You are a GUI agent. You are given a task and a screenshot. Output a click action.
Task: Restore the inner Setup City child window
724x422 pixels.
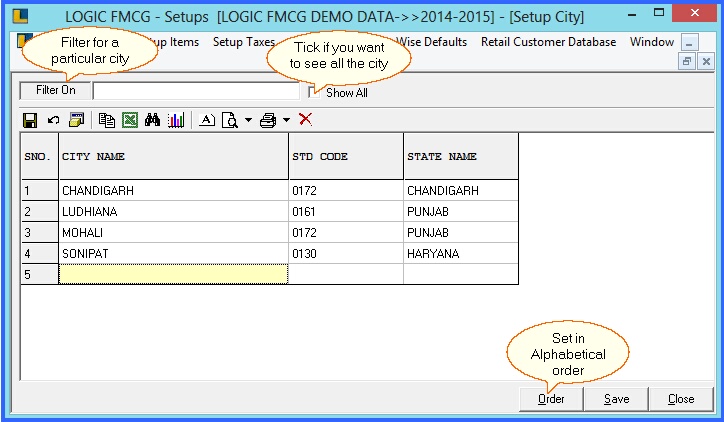687,61
